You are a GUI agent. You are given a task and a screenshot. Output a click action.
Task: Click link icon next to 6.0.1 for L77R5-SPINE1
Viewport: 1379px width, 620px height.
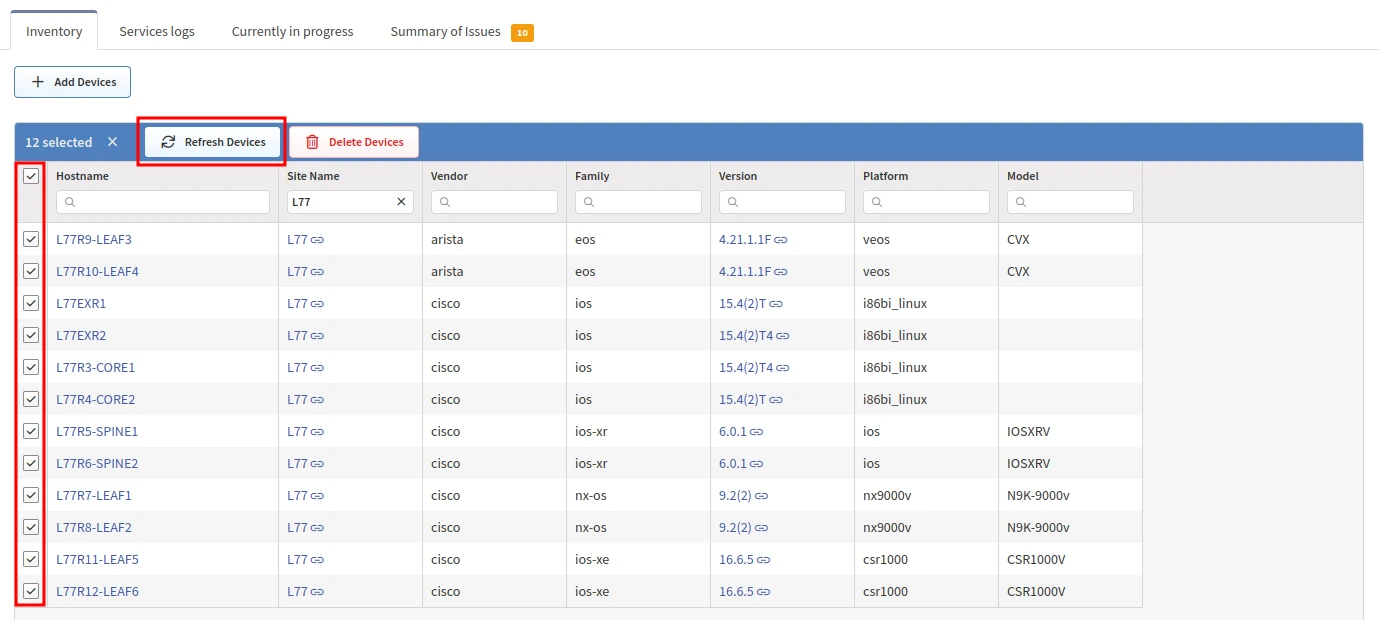pos(757,432)
